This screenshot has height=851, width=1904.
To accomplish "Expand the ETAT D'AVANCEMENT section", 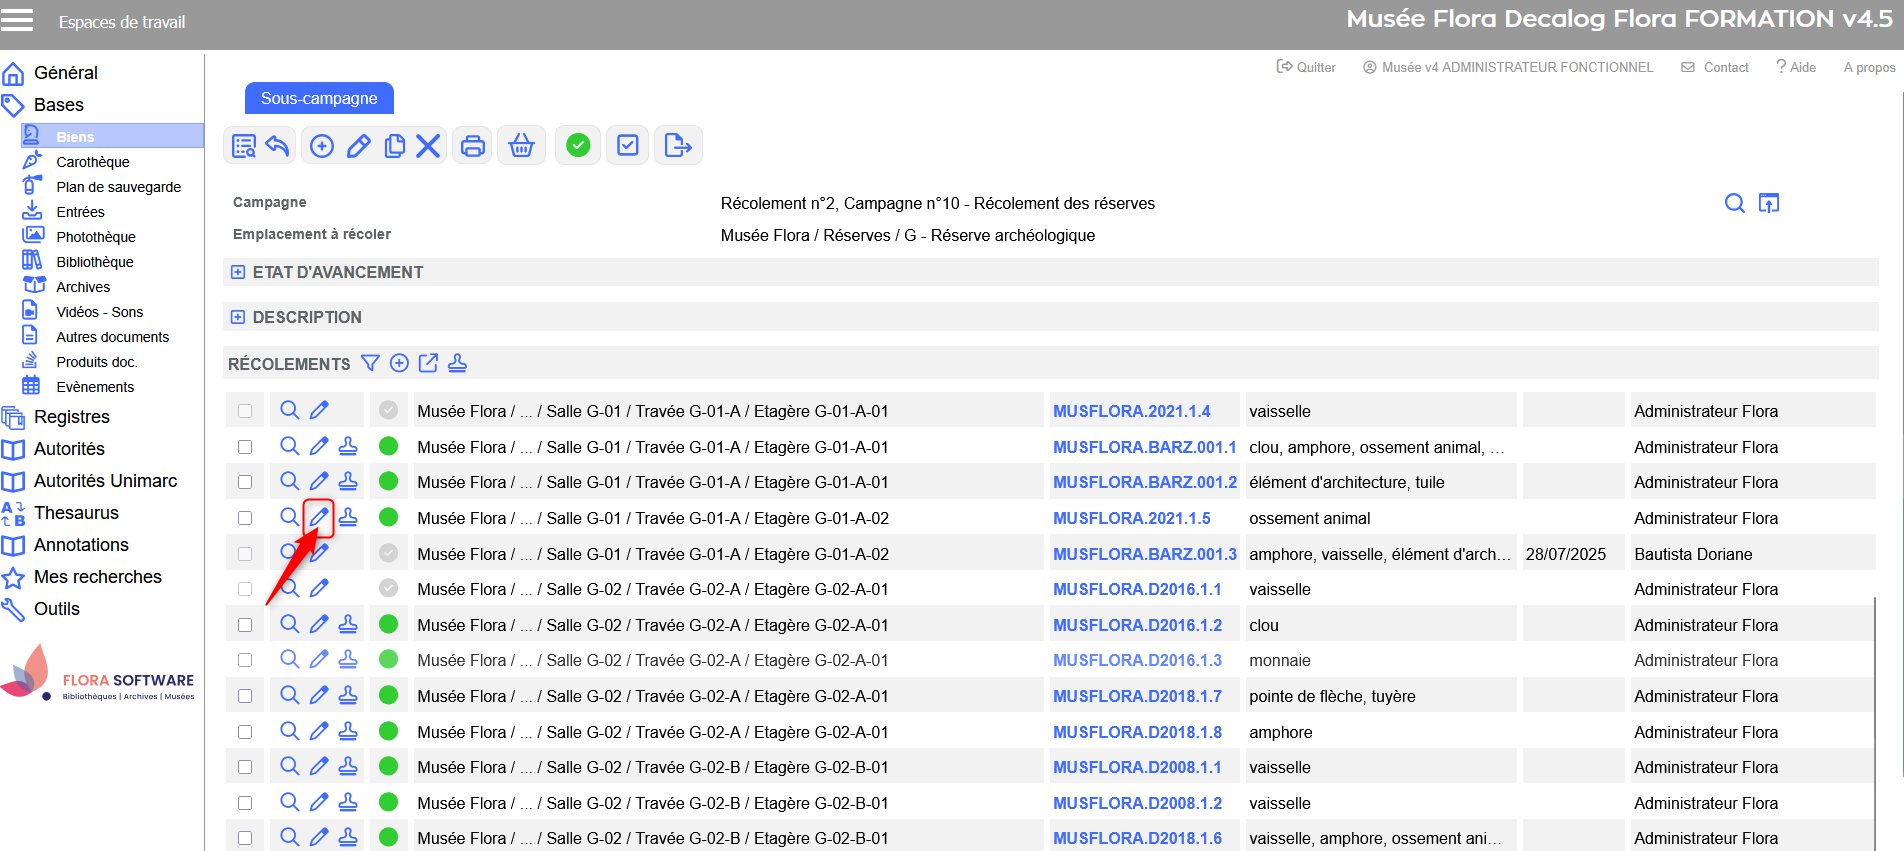I will coord(238,272).
